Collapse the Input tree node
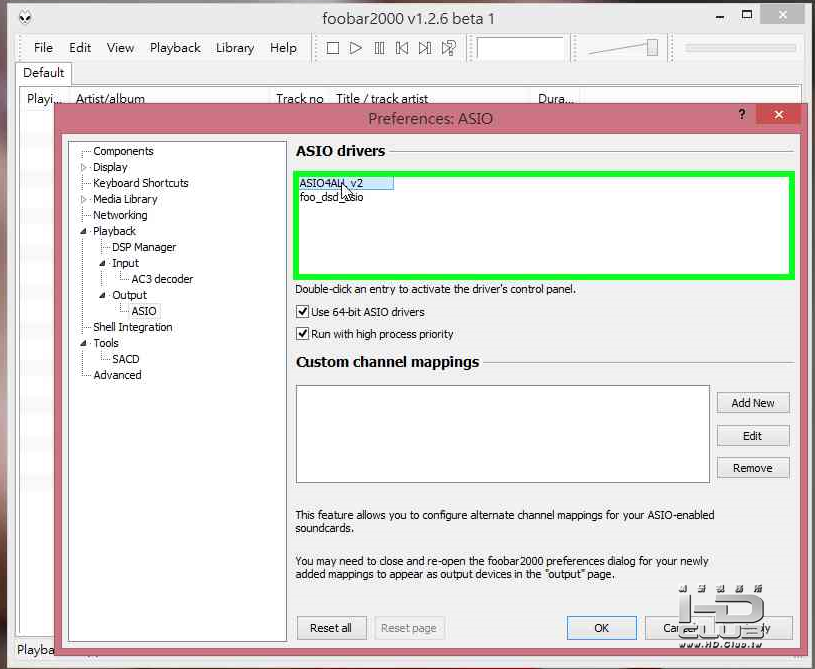Viewport: 815px width, 669px height. pos(102,263)
